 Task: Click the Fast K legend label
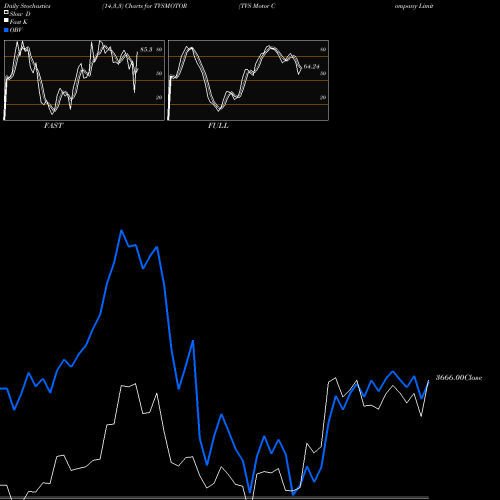(x=19, y=22)
